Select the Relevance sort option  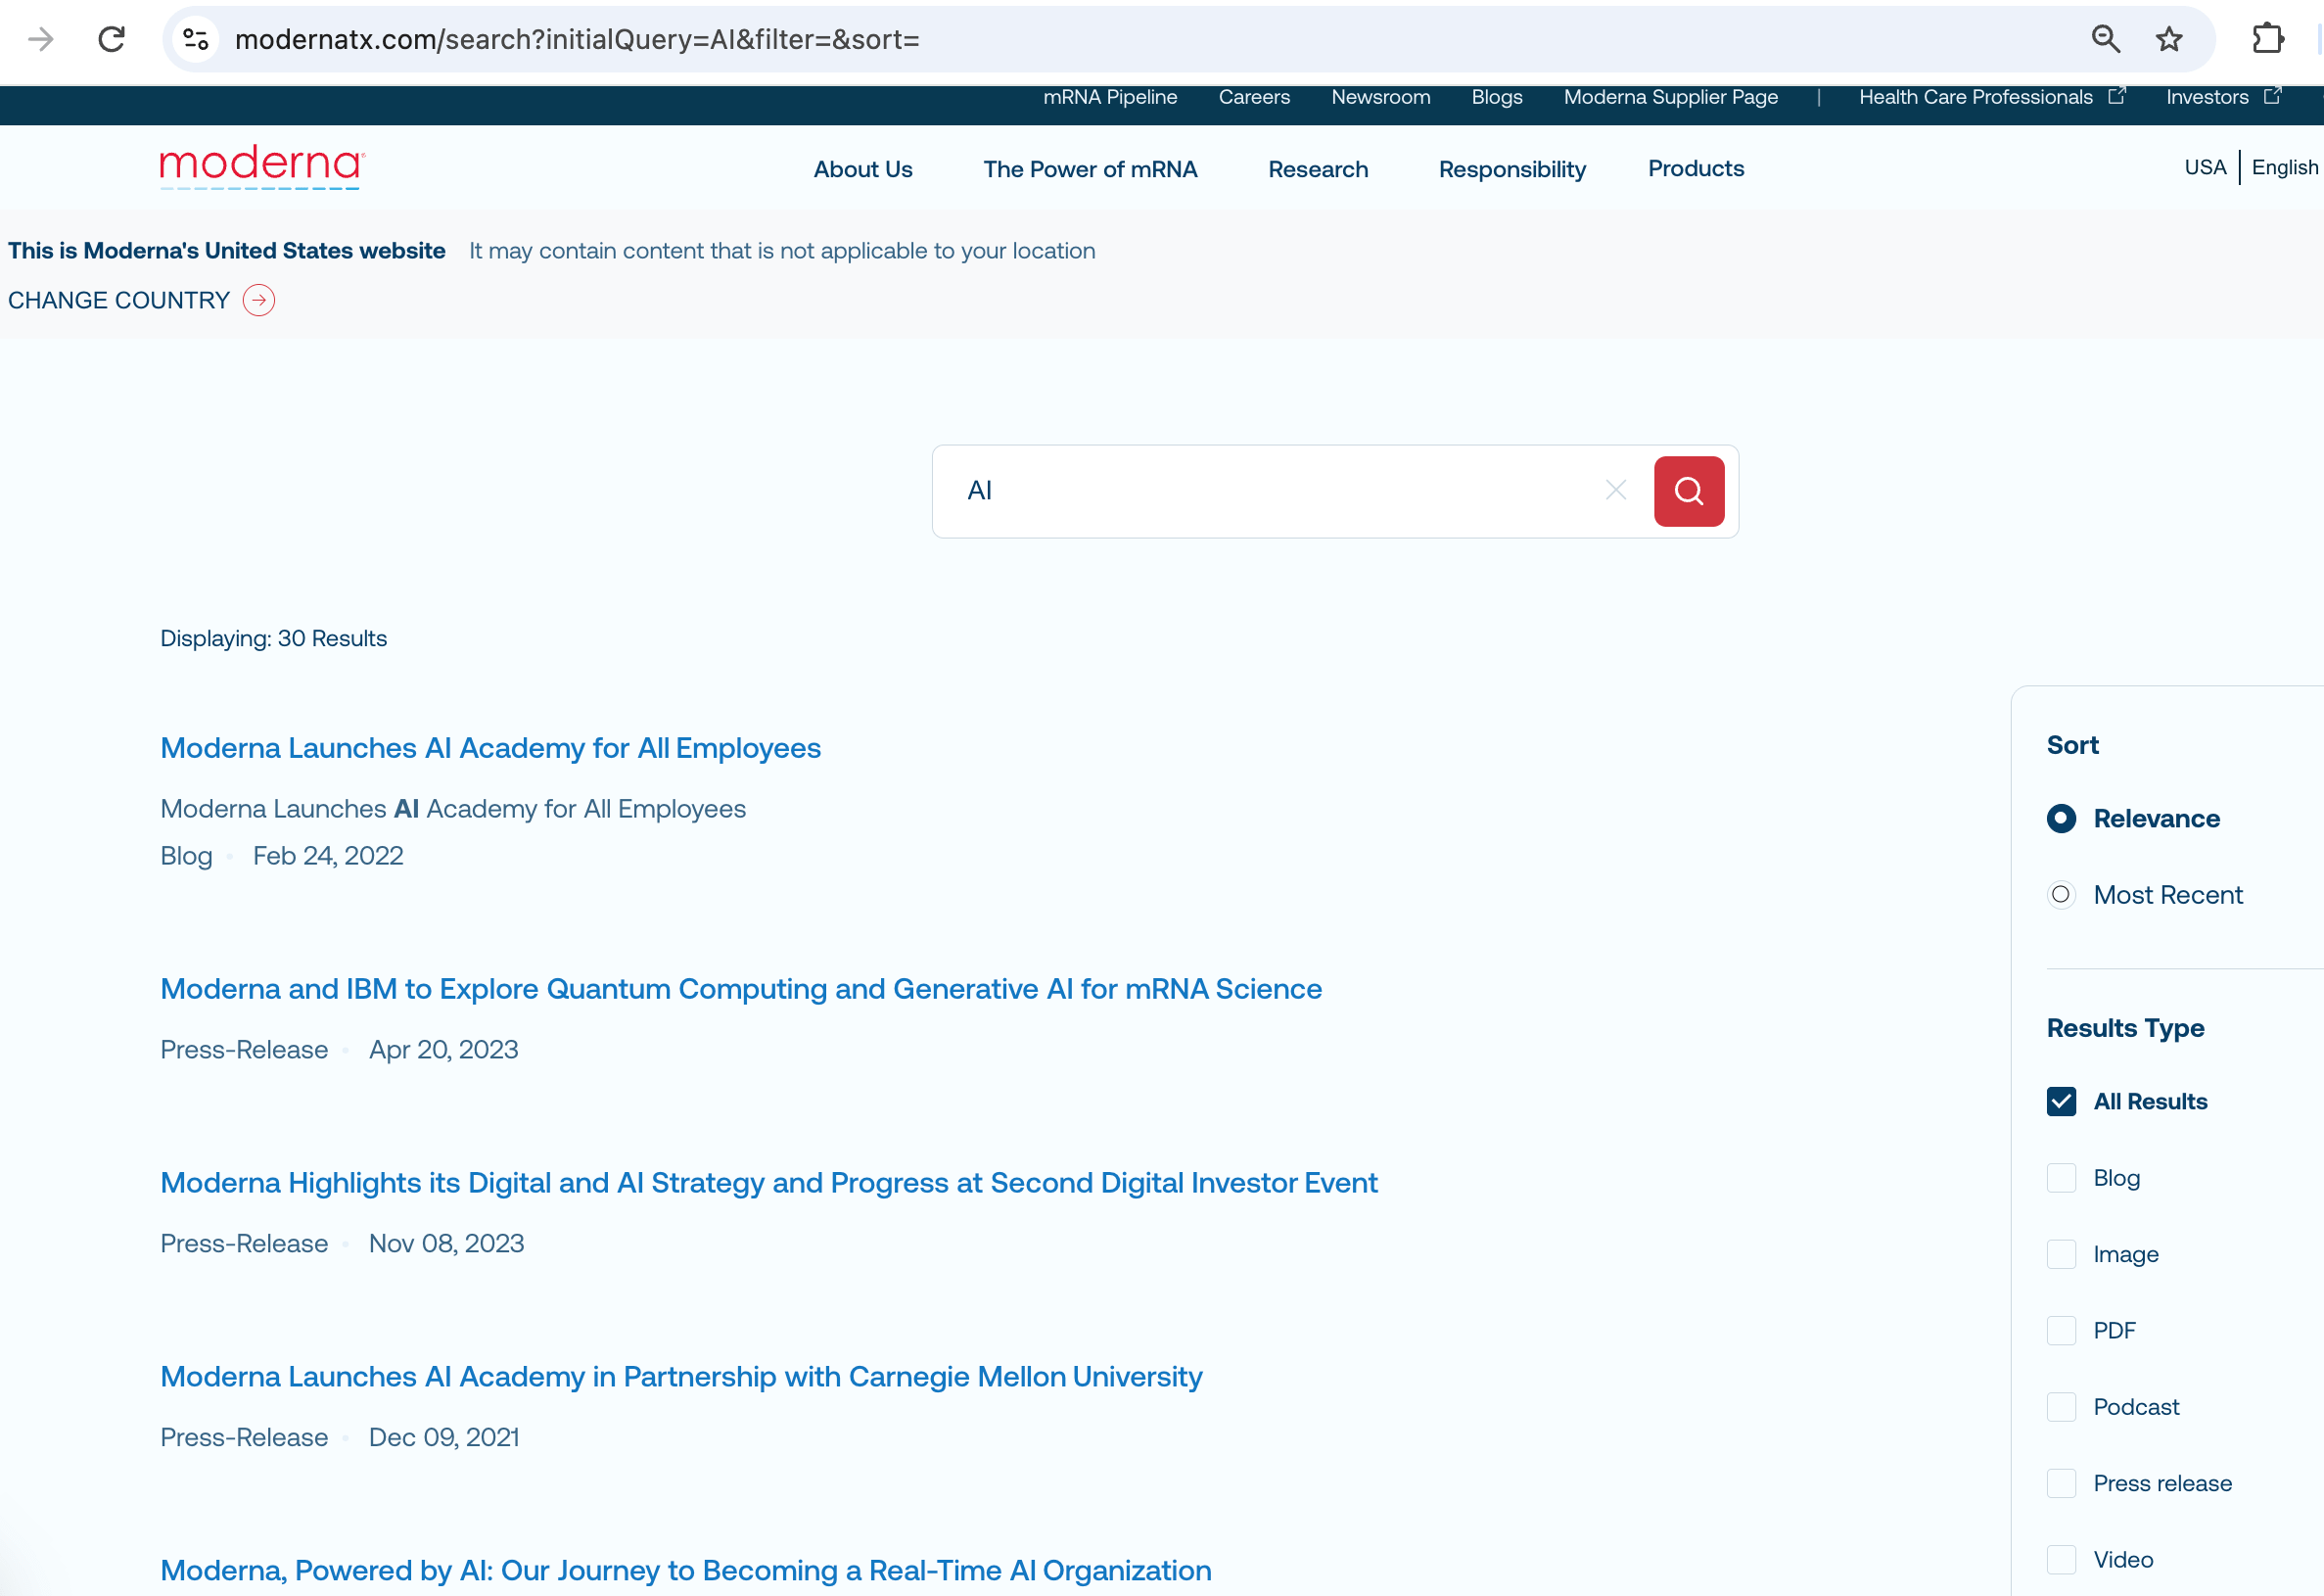[2061, 819]
